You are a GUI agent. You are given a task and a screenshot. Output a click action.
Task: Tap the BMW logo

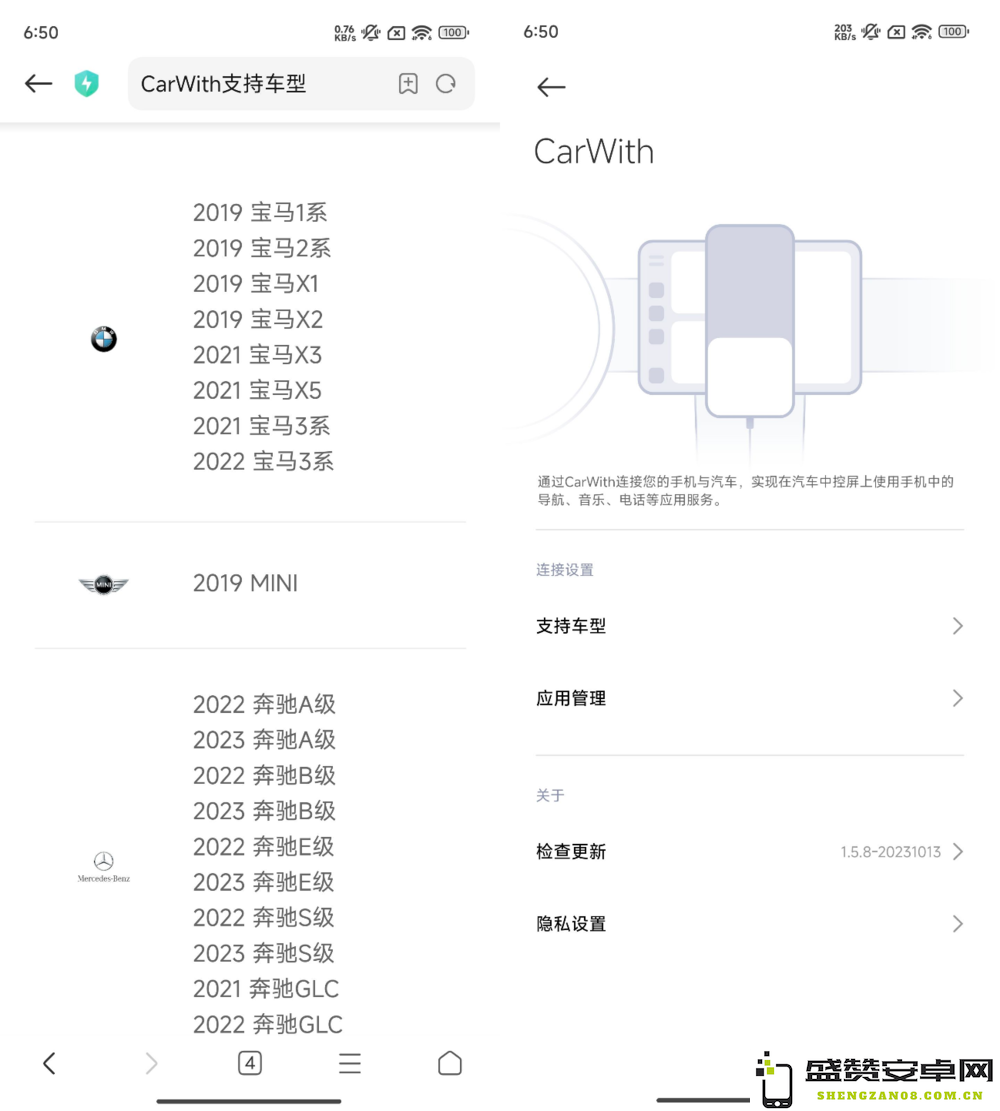coord(103,339)
